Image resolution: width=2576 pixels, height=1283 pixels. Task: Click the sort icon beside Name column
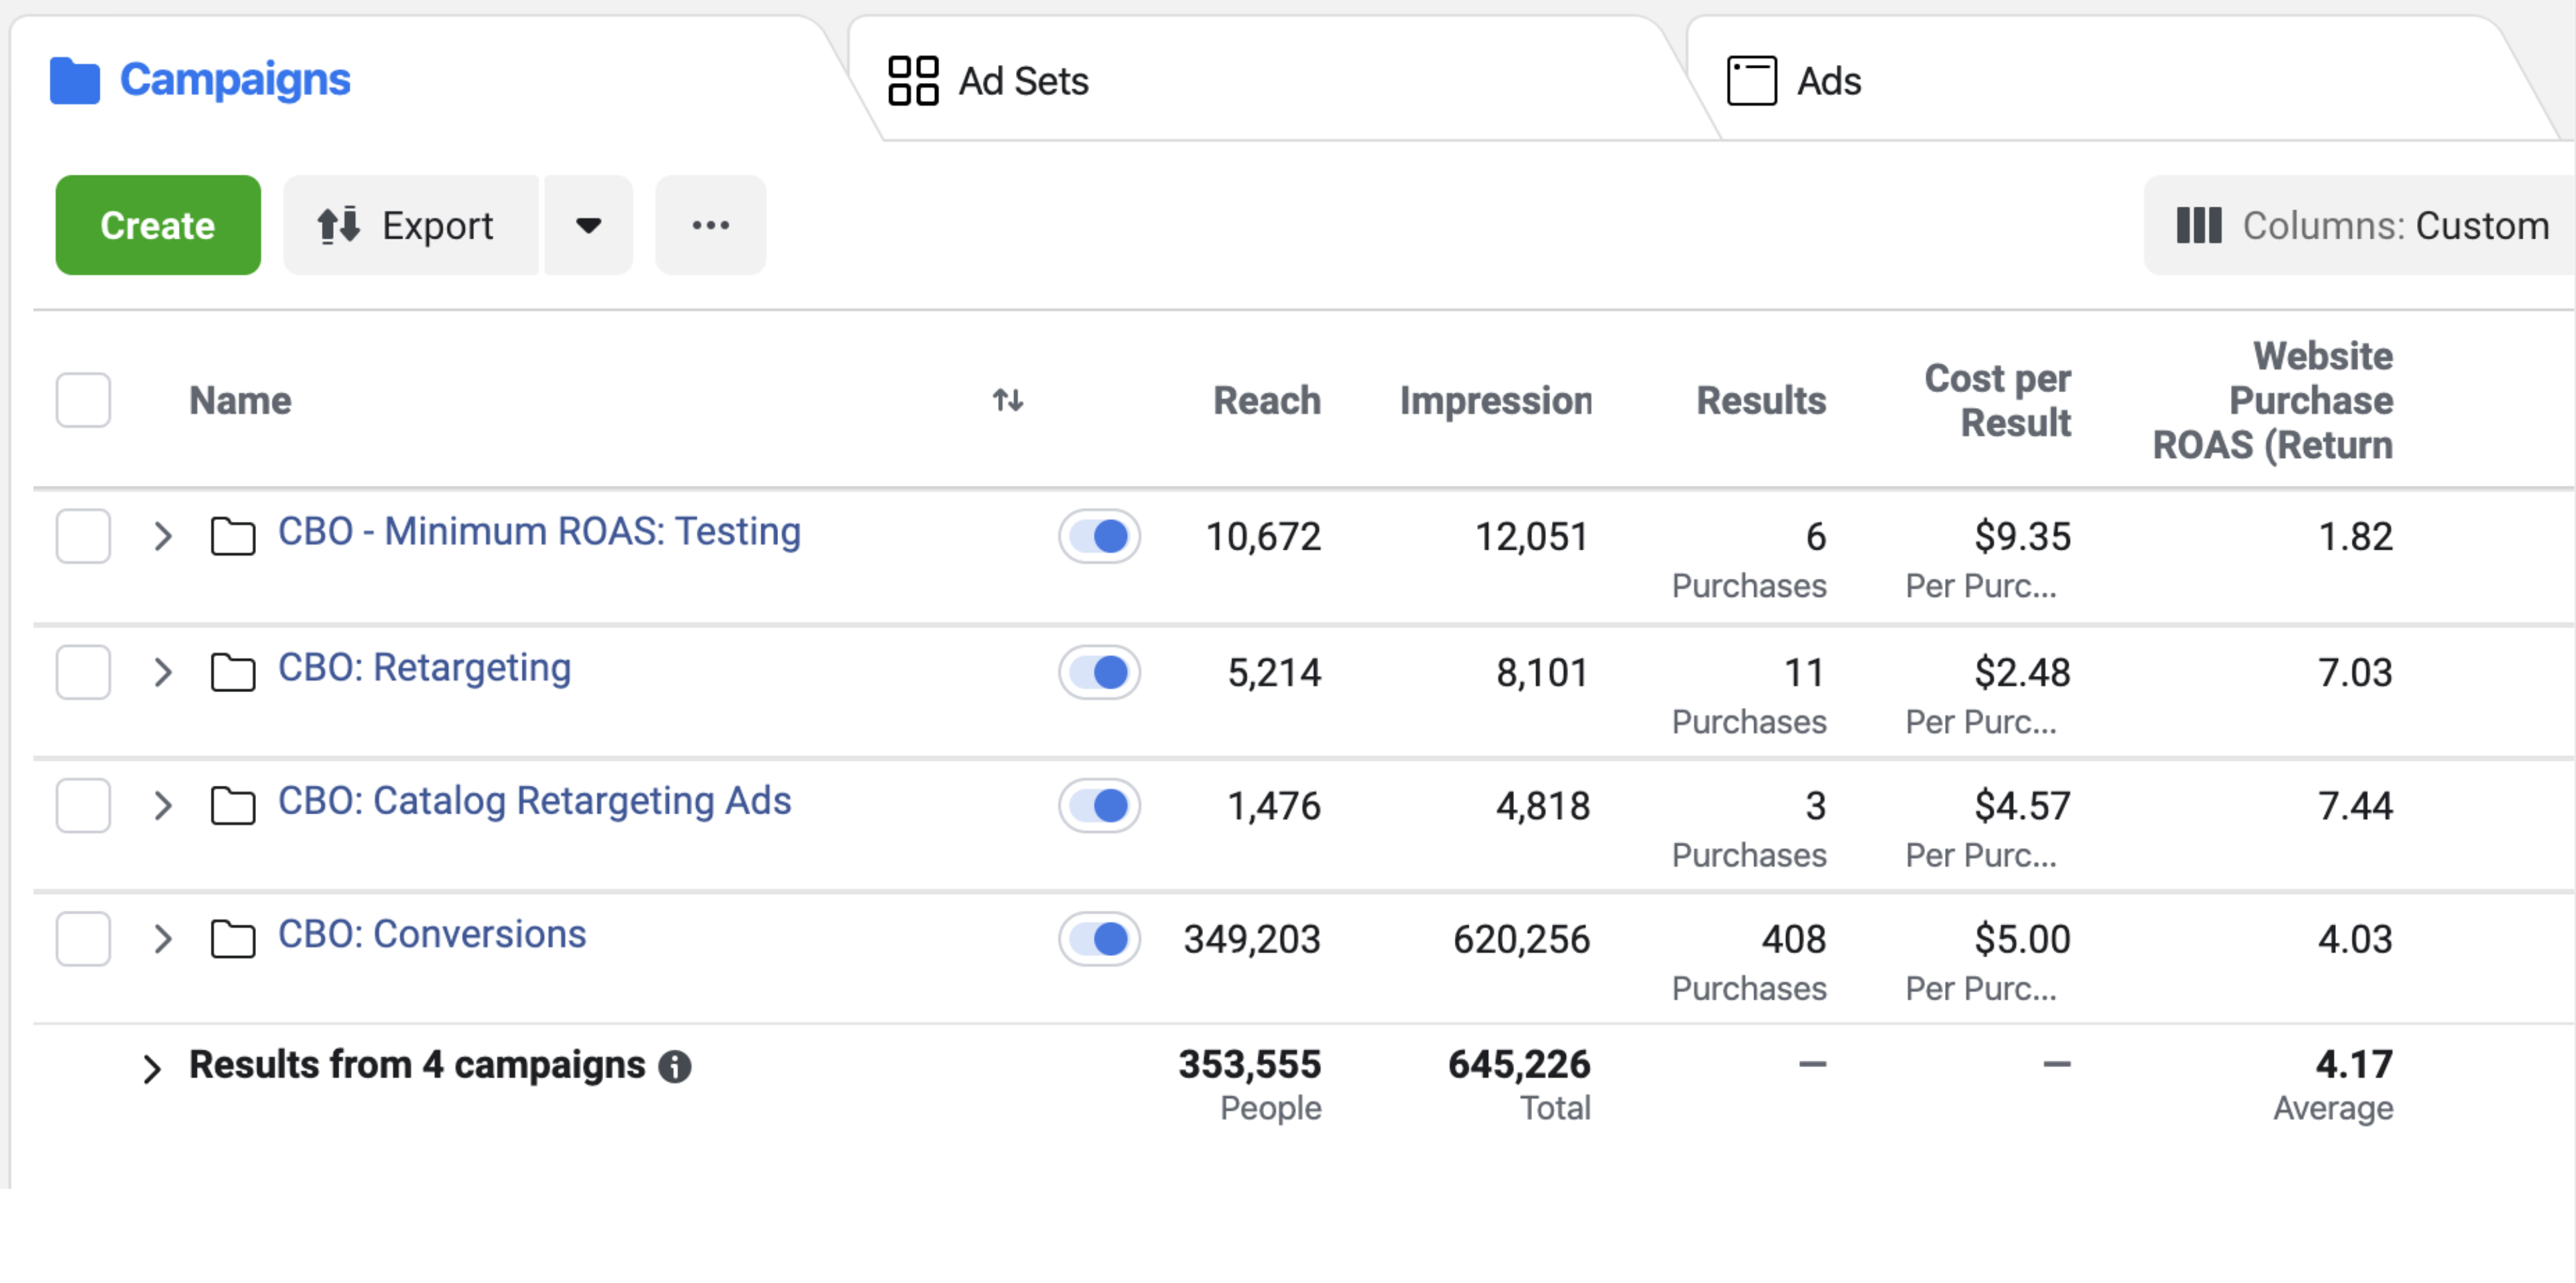tap(1008, 400)
